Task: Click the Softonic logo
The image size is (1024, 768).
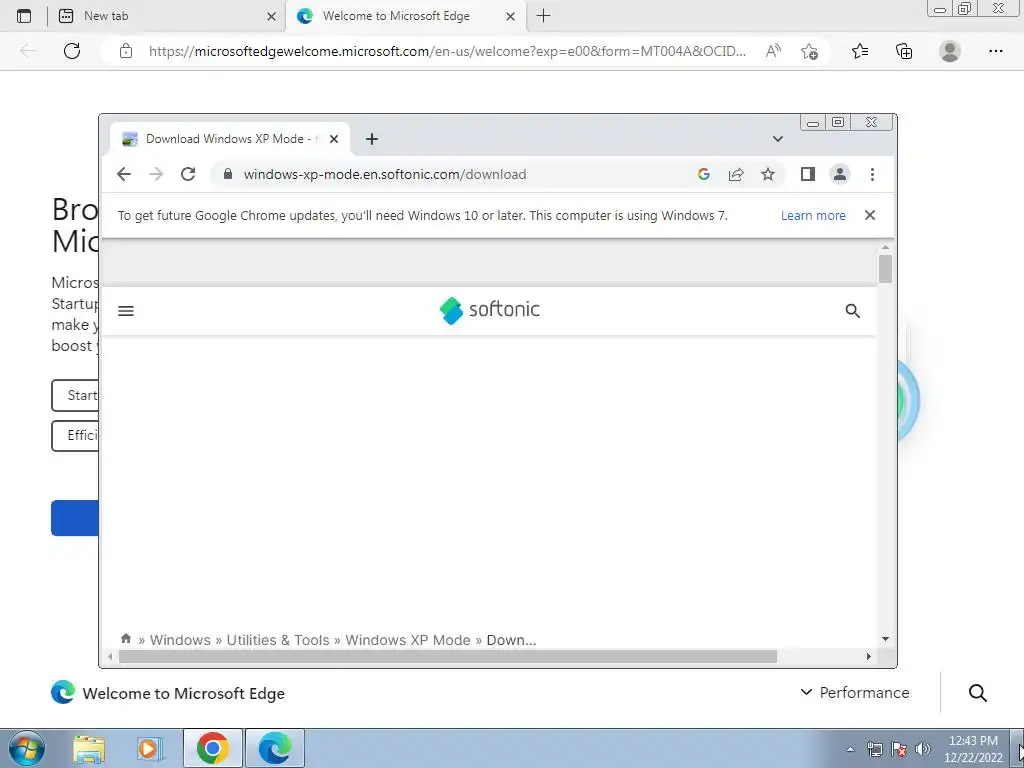Action: click(490, 310)
